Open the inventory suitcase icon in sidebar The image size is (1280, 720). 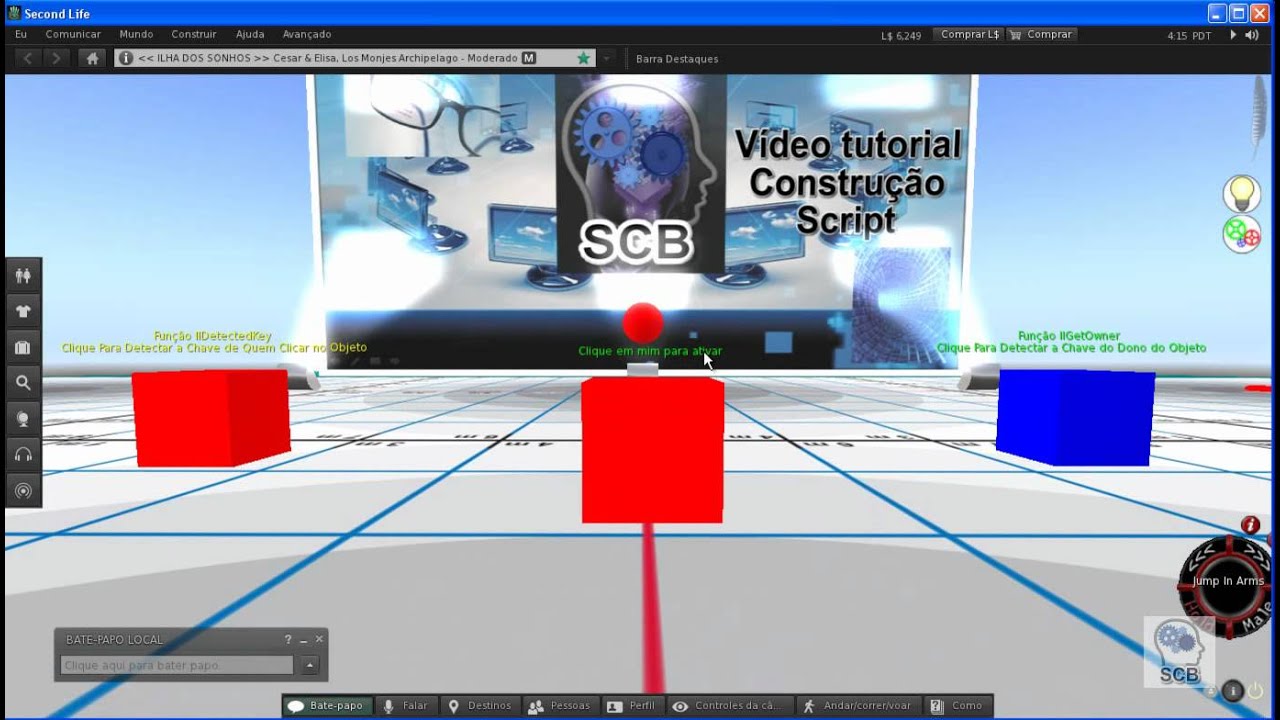coord(23,347)
